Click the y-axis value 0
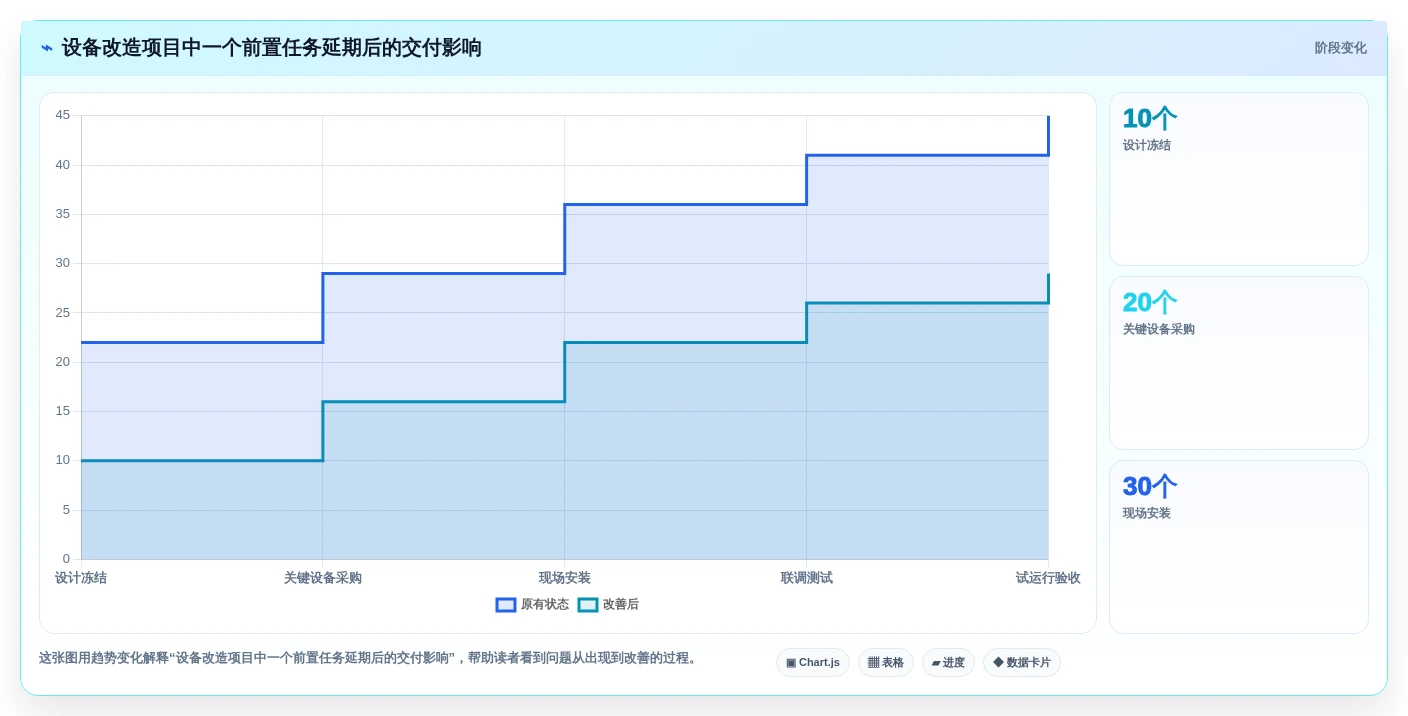The width and height of the screenshot is (1408, 716). pos(66,559)
